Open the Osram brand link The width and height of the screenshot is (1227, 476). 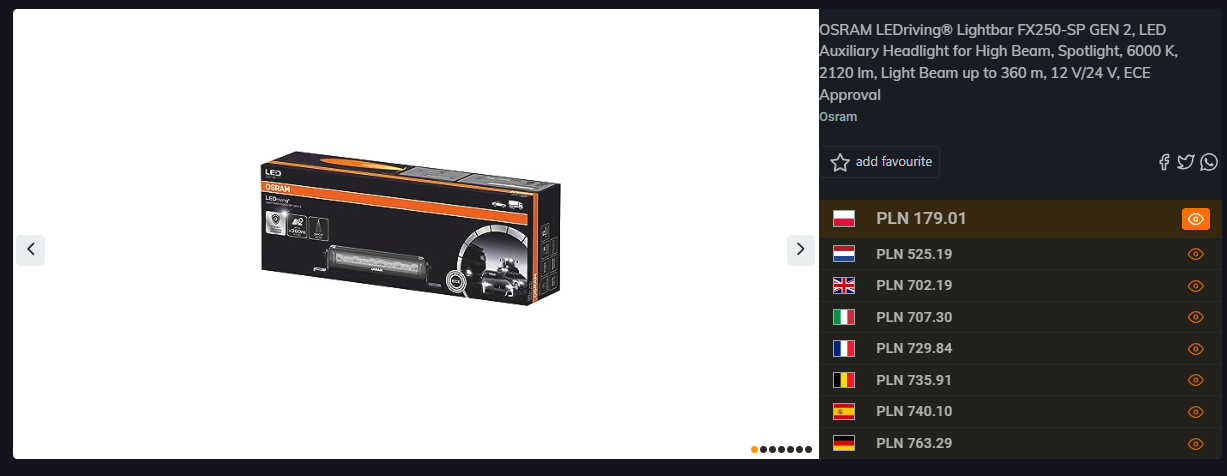pos(838,117)
